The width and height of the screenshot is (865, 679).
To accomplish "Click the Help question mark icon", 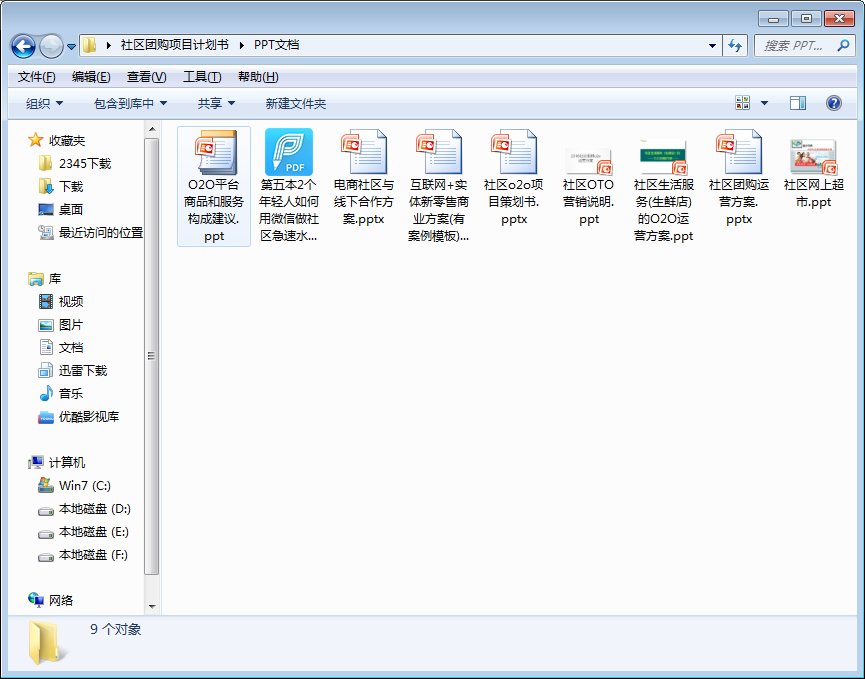I will click(x=833, y=102).
